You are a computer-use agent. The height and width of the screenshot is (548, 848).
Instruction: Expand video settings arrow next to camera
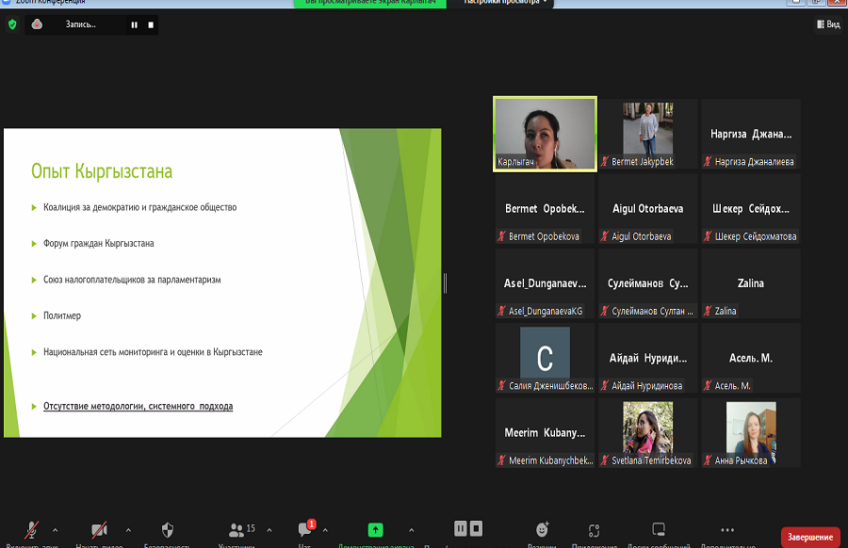pos(128,530)
